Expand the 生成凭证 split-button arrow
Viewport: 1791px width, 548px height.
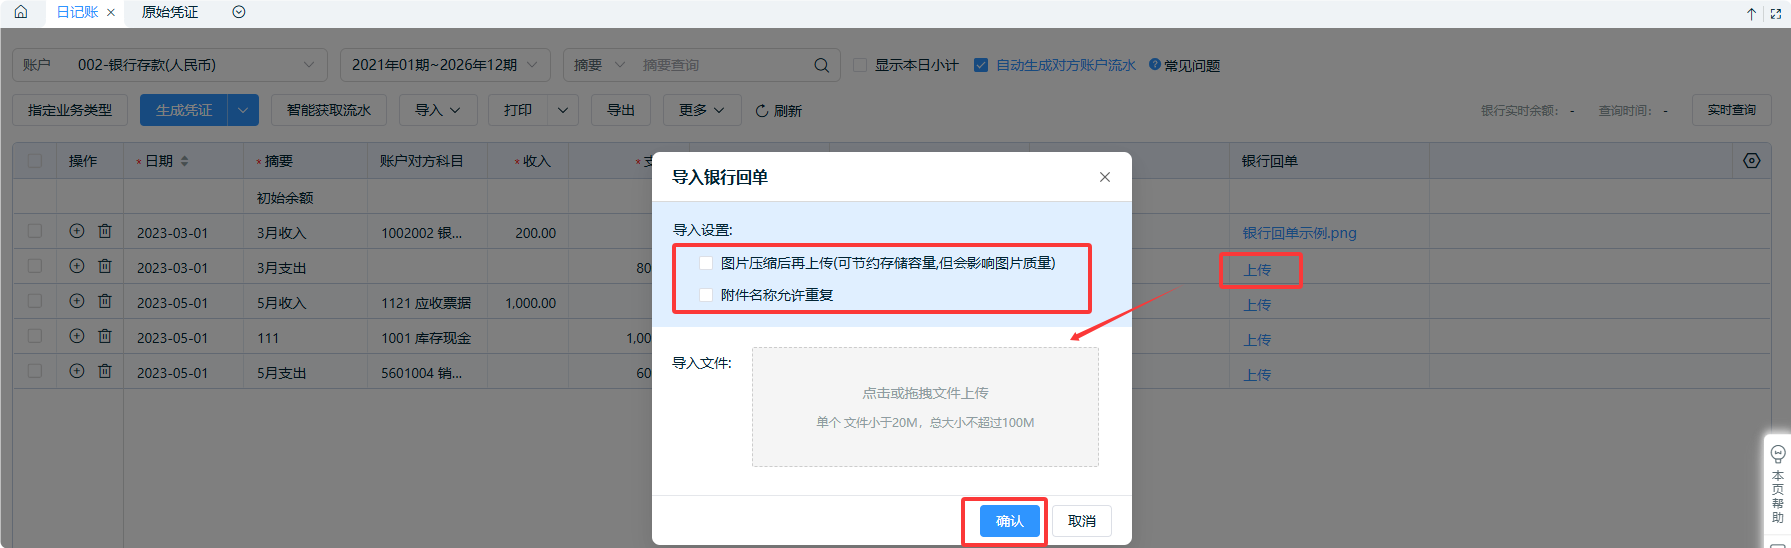[x=243, y=110]
